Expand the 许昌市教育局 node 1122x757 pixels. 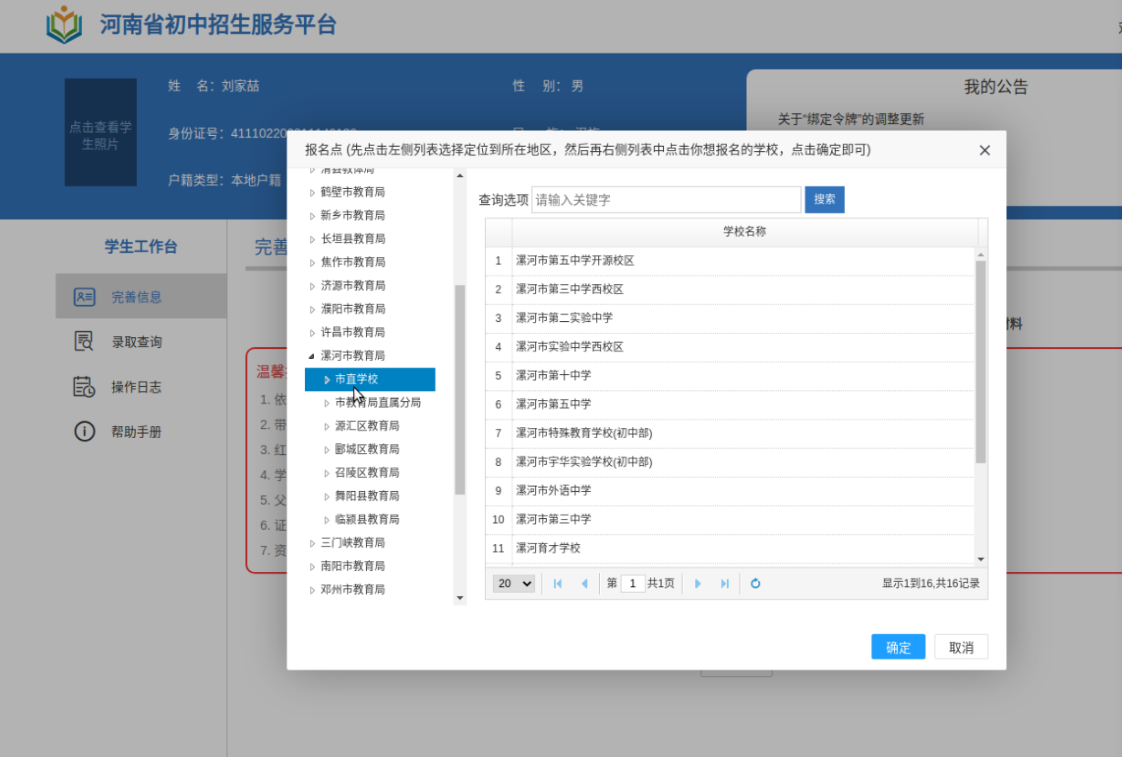312,333
